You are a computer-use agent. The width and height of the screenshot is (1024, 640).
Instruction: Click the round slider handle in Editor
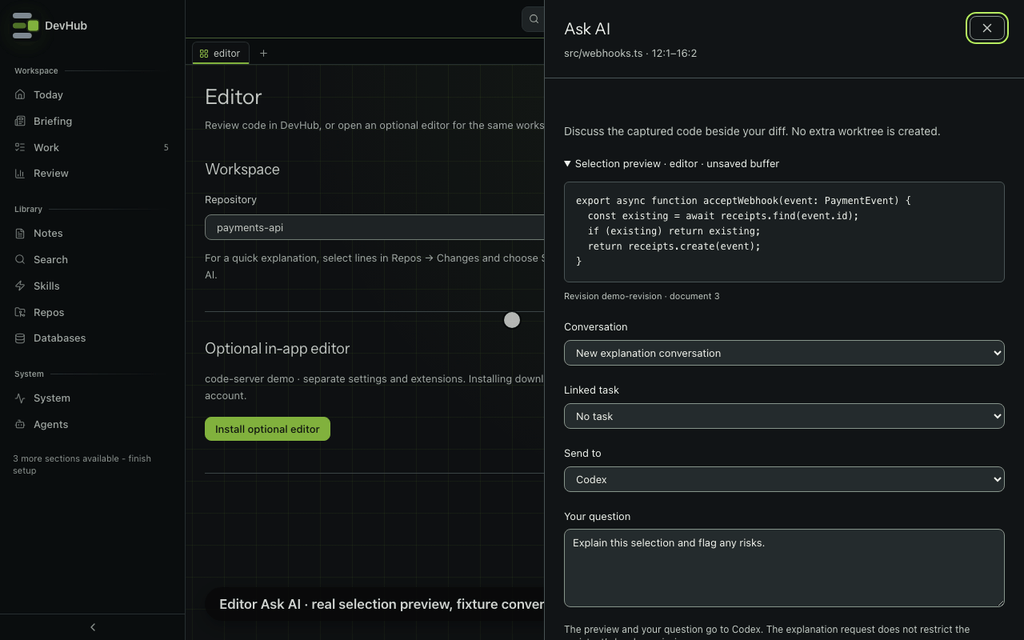pyautogui.click(x=512, y=320)
